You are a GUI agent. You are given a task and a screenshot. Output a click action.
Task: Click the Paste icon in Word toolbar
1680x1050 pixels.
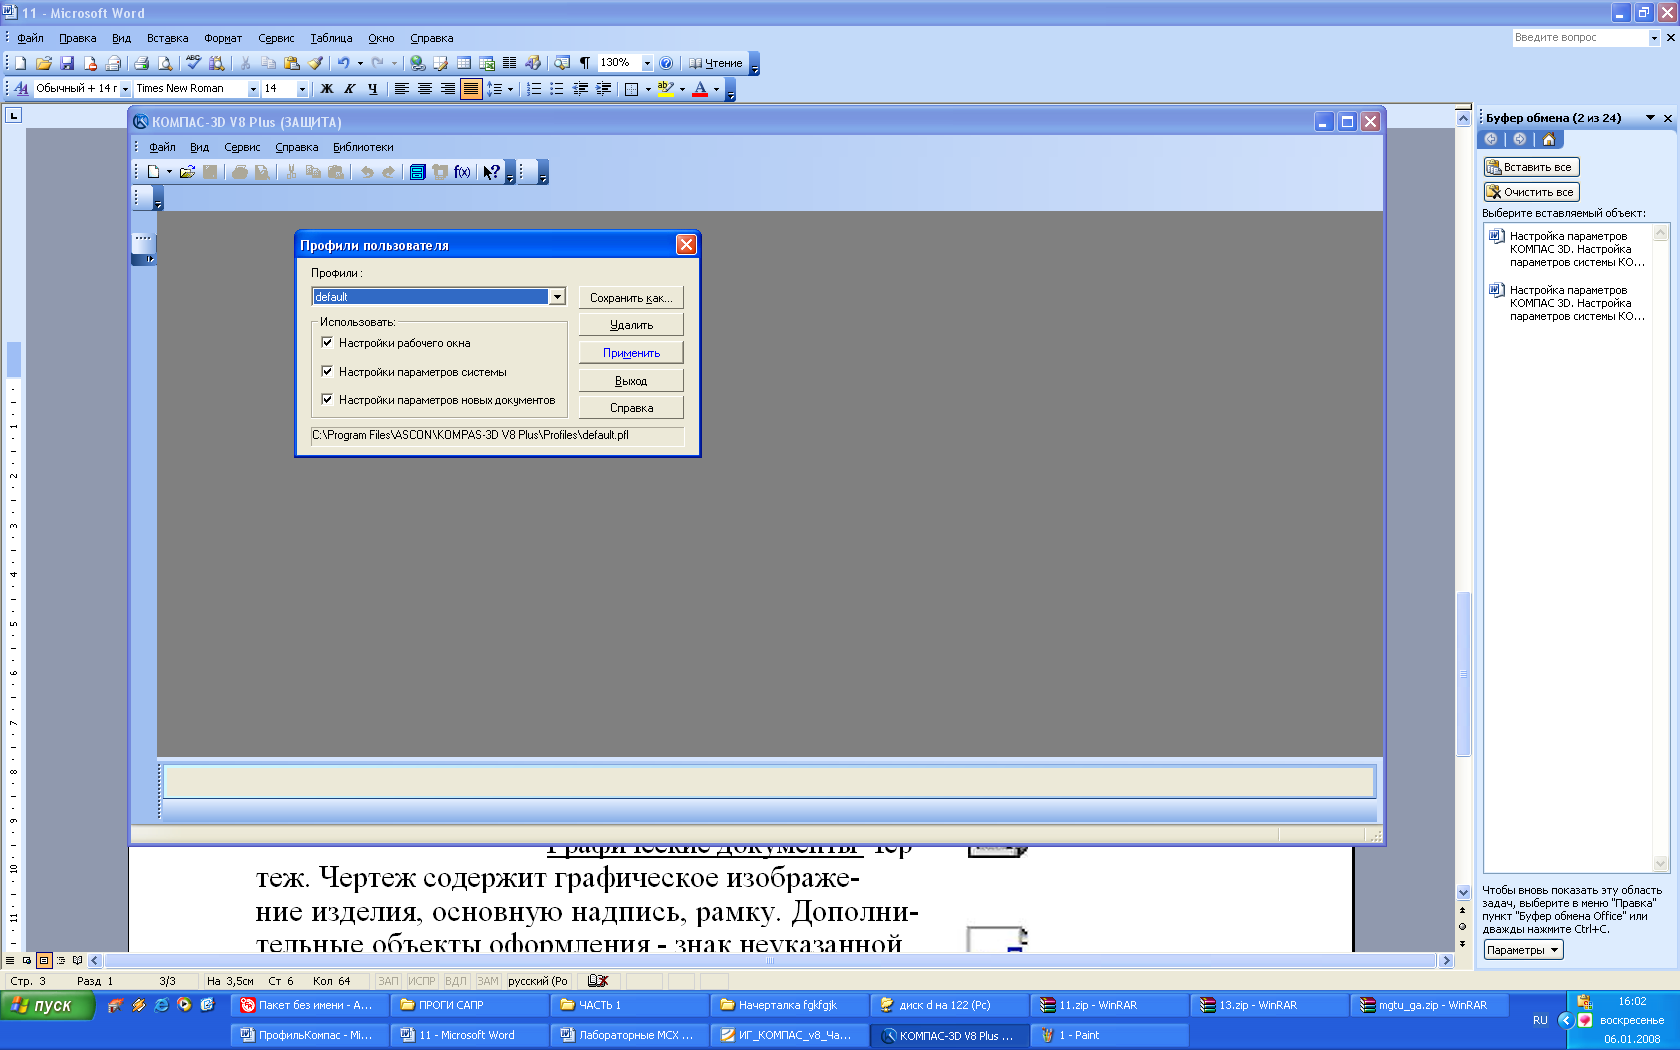point(292,63)
